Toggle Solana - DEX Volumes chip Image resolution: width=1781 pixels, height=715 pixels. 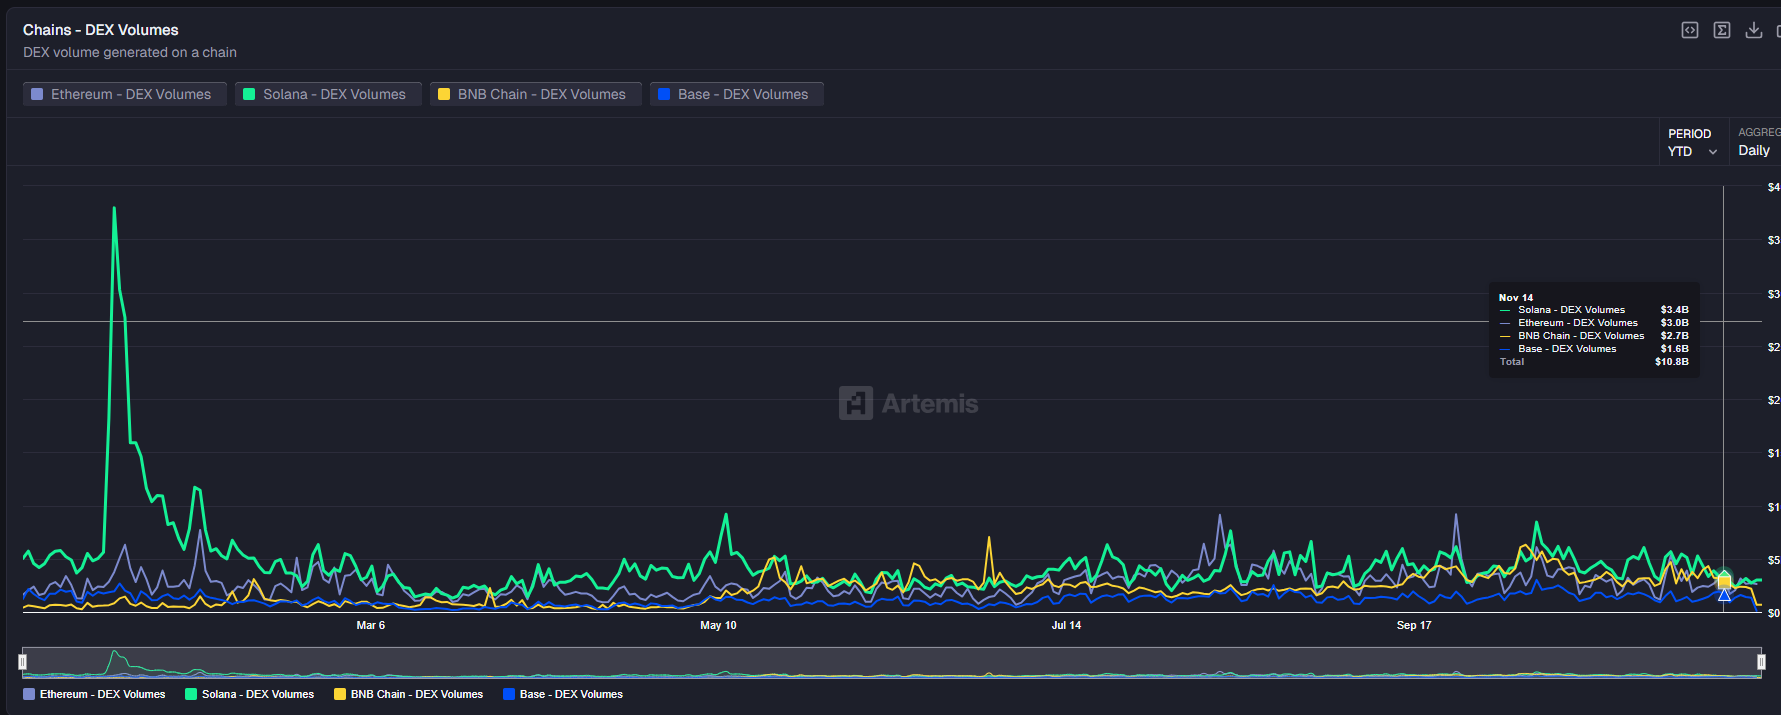[x=328, y=94]
